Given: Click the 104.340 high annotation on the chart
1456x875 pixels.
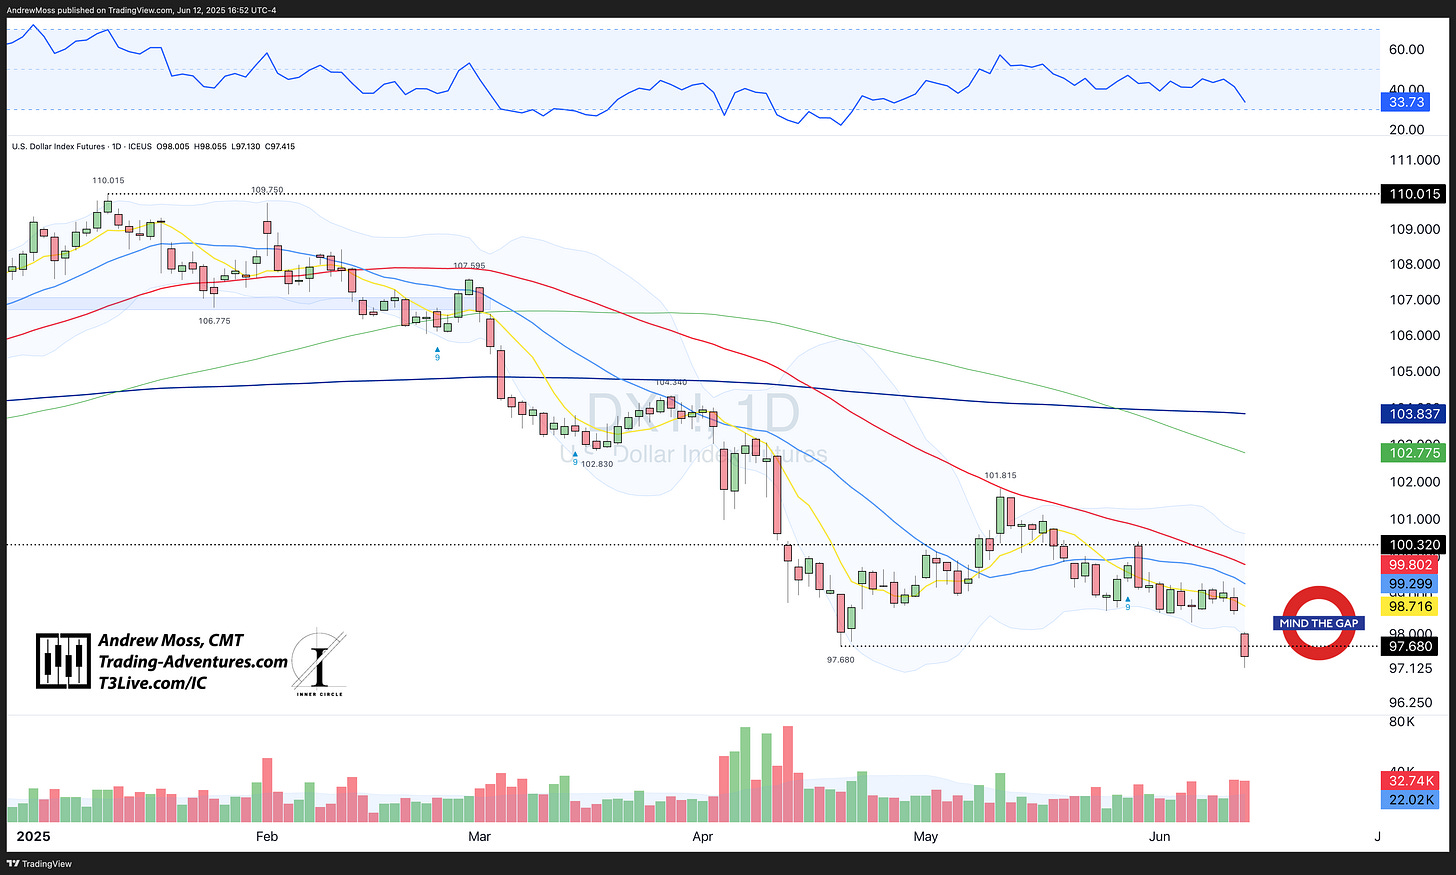Looking at the screenshot, I should 671,383.
